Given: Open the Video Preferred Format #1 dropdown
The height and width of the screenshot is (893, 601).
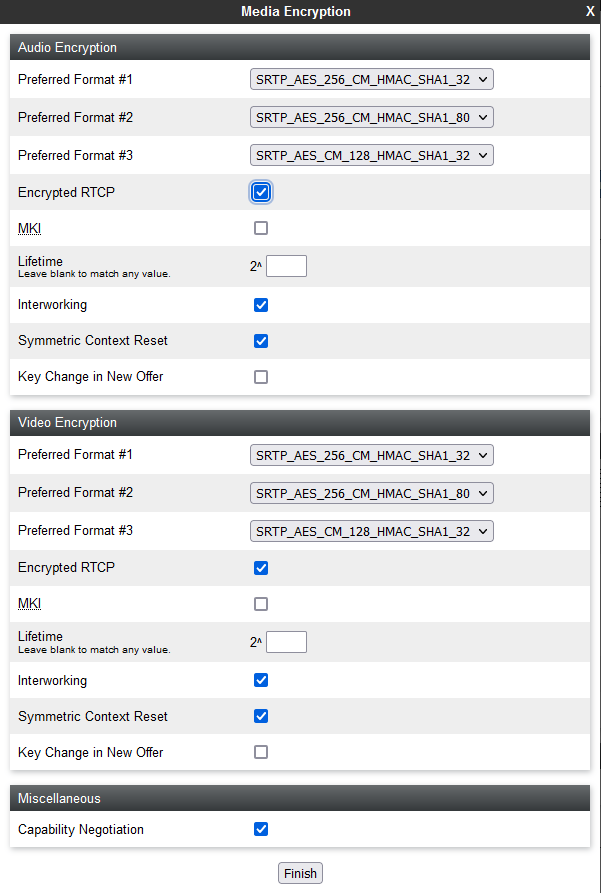Looking at the screenshot, I should pyautogui.click(x=371, y=455).
